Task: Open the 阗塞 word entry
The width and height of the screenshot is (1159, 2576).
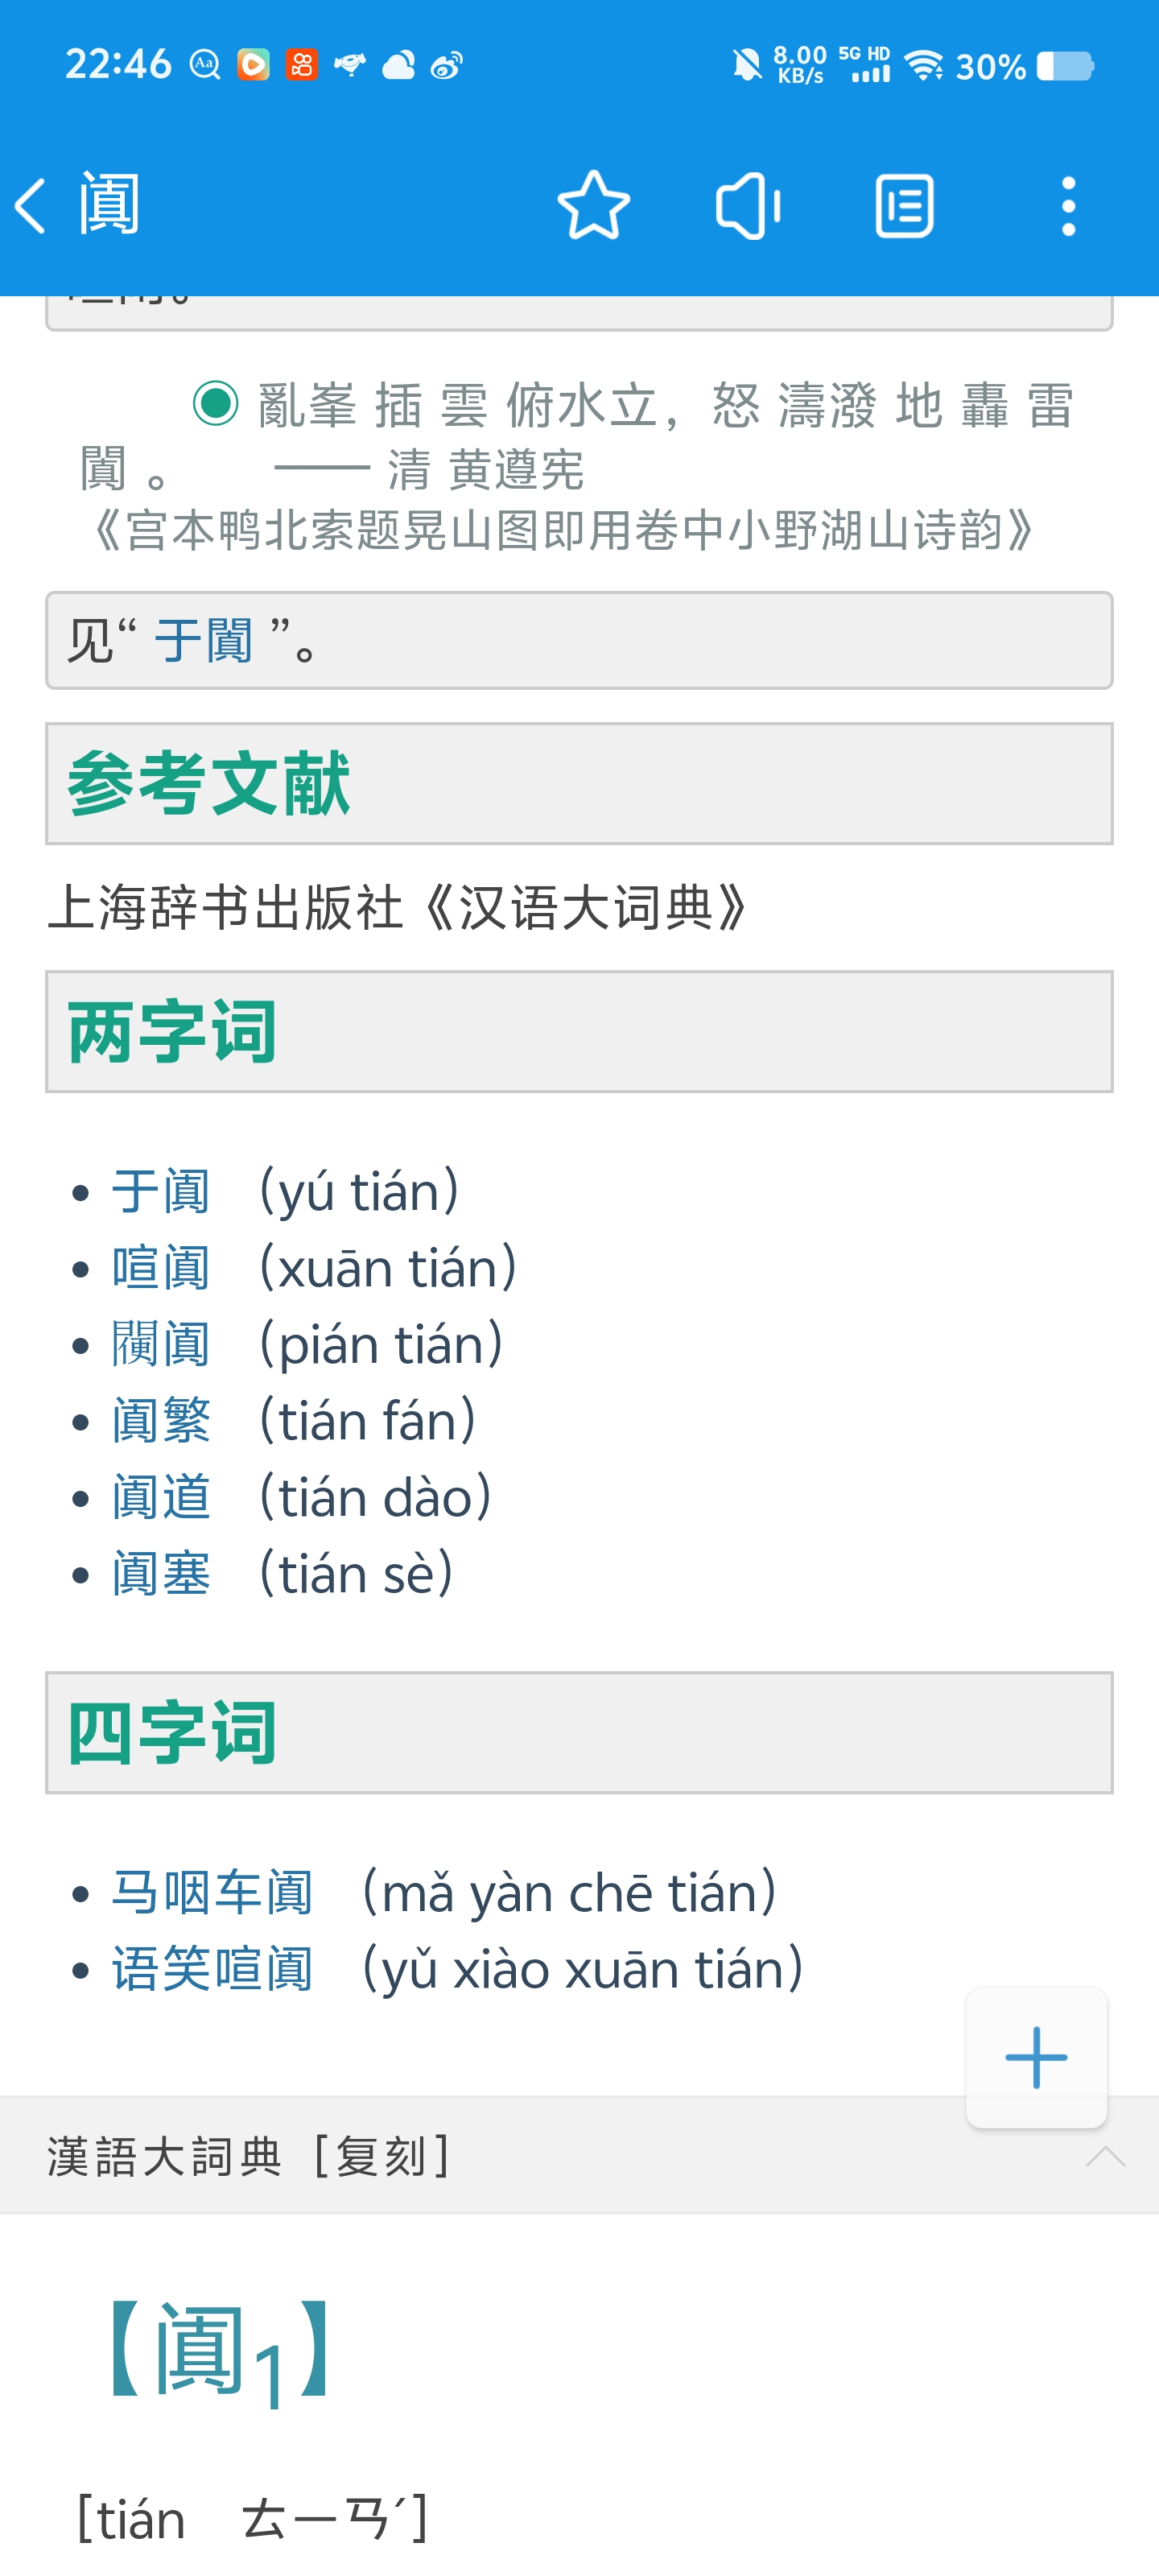Action: click(161, 1574)
